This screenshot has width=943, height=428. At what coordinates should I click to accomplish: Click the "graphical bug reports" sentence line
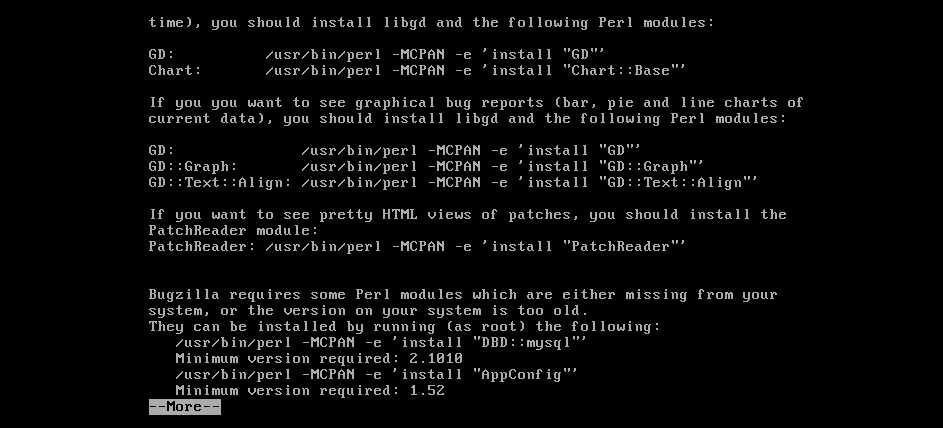point(475,102)
